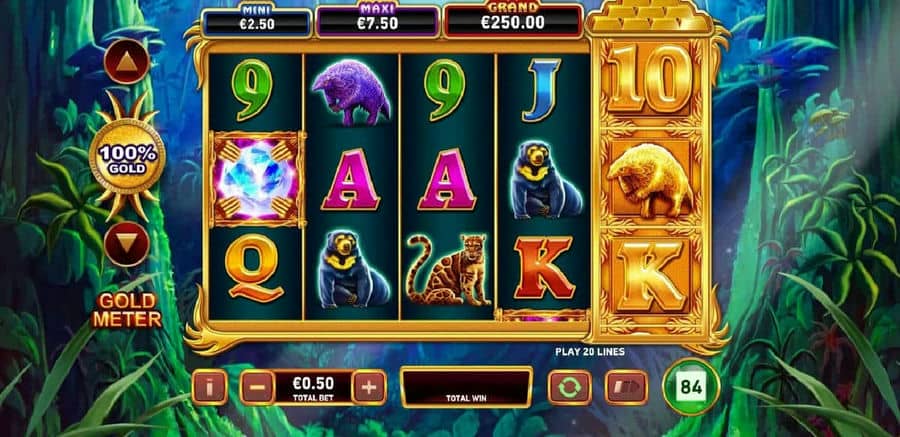Select the Mini jackpot €2.50 panel

(x=257, y=21)
